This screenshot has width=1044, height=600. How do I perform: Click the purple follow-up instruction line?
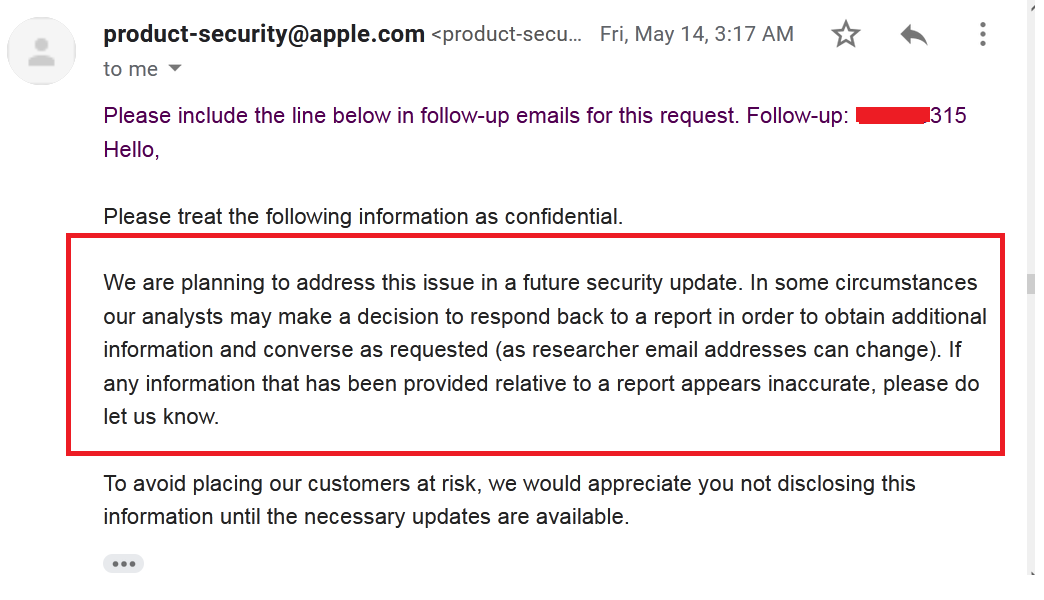click(420, 116)
